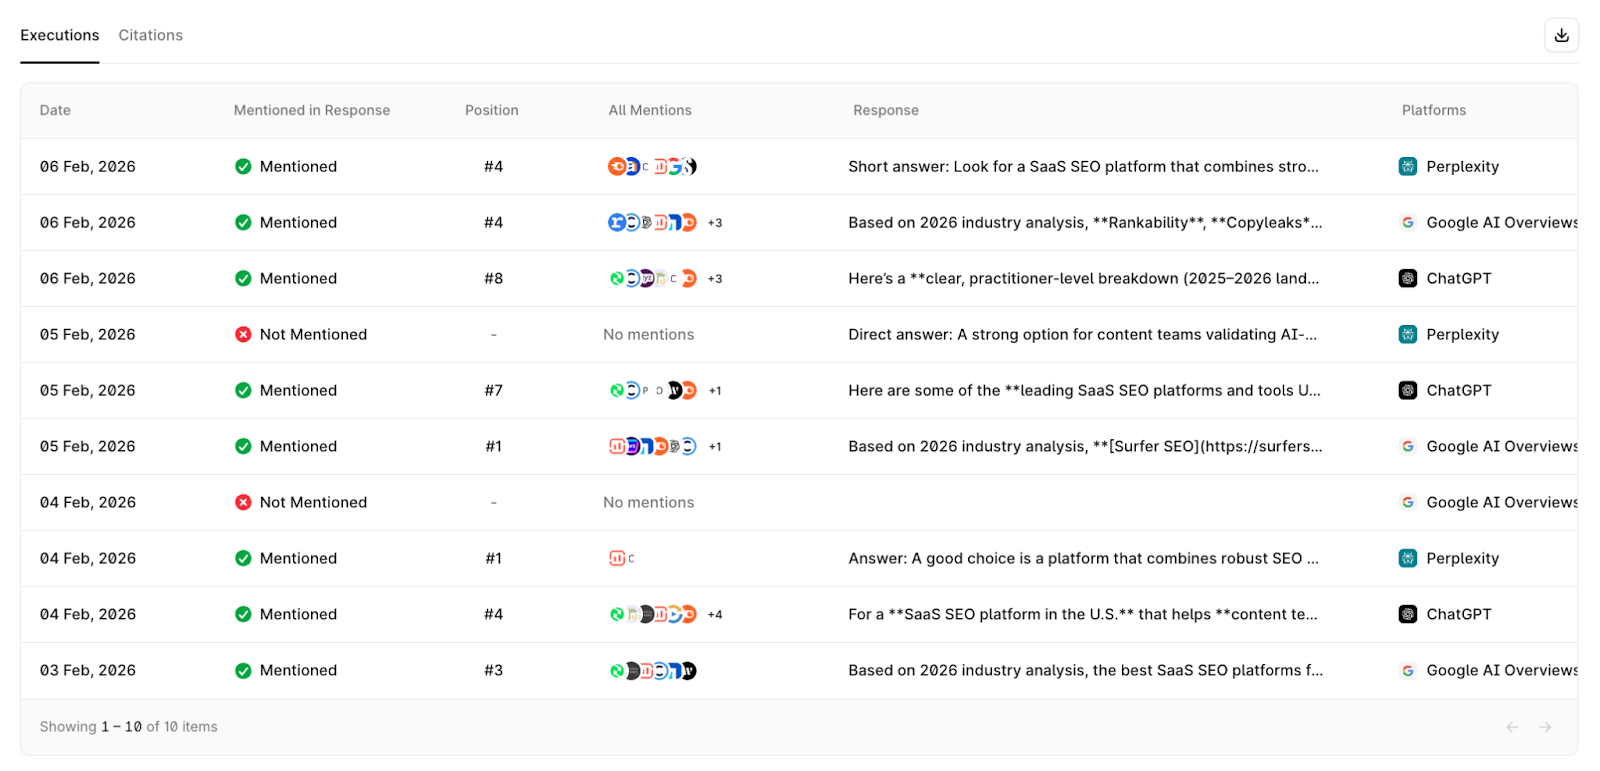Open response starting with "Short answer: Look for"
This screenshot has width=1600, height=771.
click(1083, 167)
